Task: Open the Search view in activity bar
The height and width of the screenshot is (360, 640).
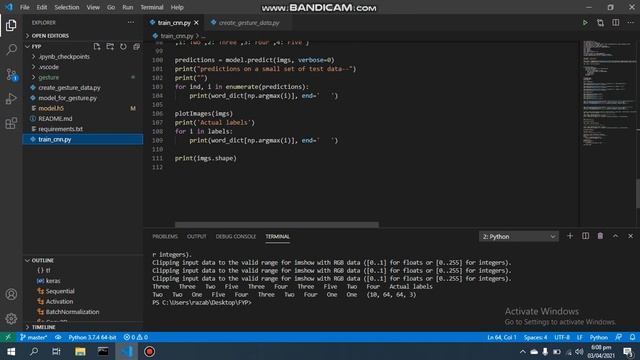Action: [x=11, y=50]
